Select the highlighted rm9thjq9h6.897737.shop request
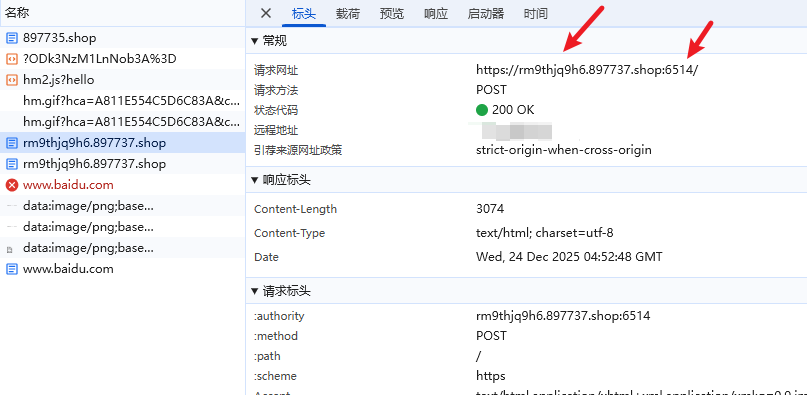This screenshot has width=807, height=395. (x=122, y=143)
